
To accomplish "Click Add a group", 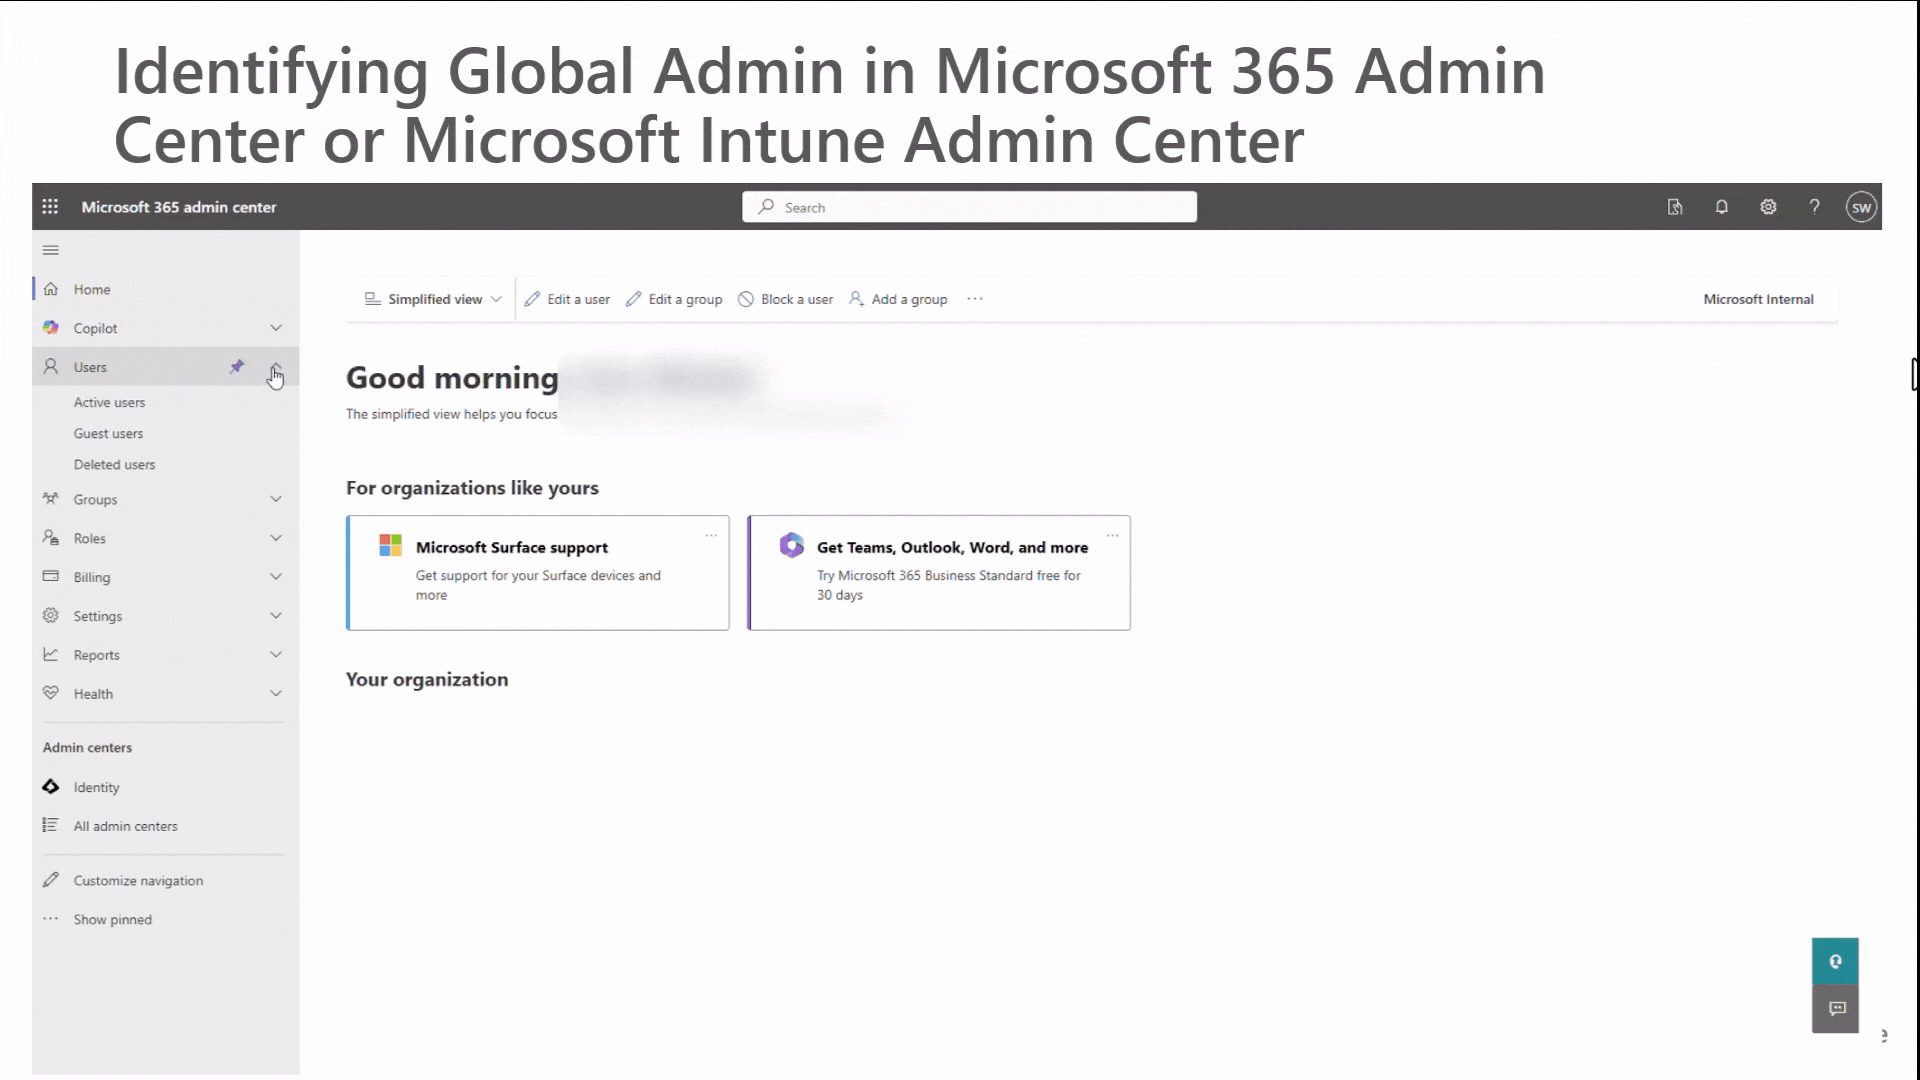I will [898, 299].
